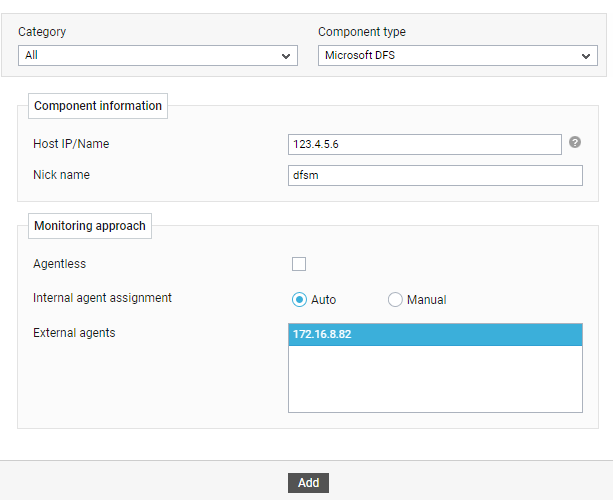Click the Manual radio label
613x500 pixels.
[x=427, y=300]
